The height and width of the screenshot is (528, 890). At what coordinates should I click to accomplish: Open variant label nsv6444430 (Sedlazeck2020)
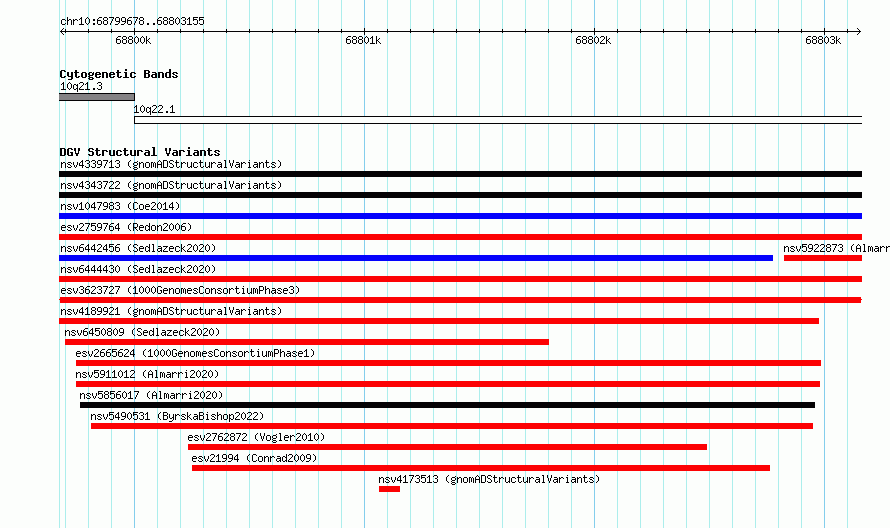pos(138,270)
